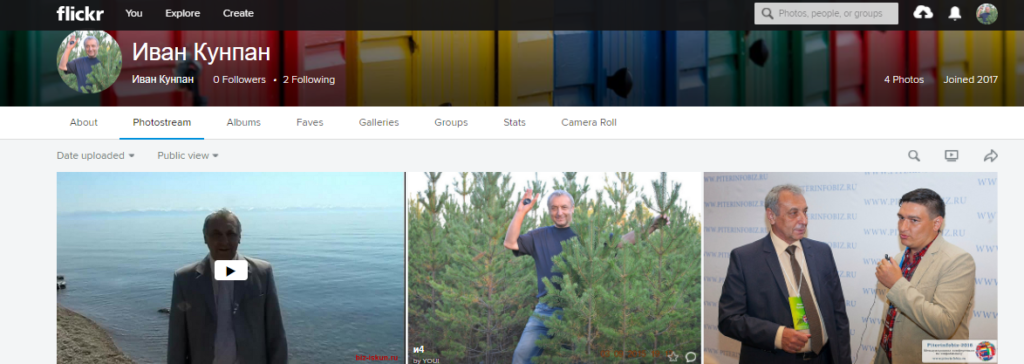1024x364 pixels.
Task: Click the 0 Followers link
Action: point(240,80)
